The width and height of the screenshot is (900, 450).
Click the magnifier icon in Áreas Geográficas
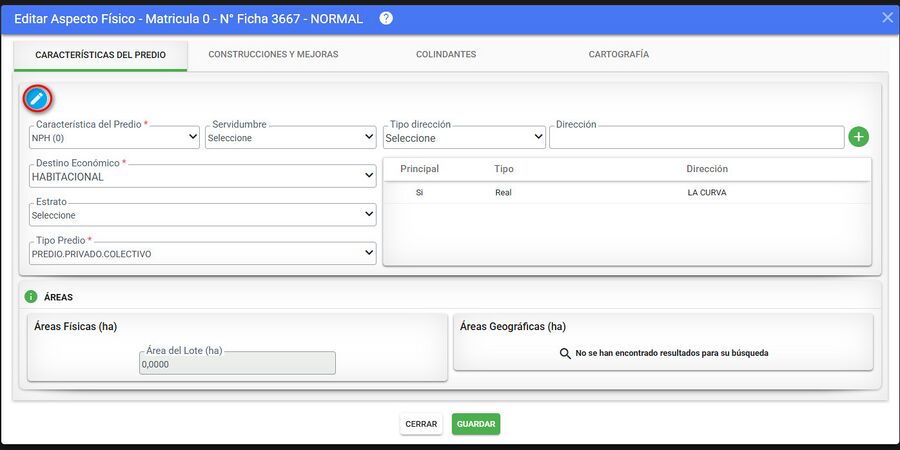565,353
